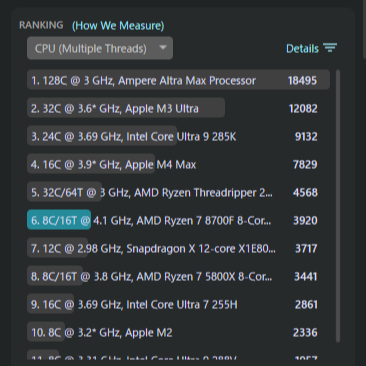This screenshot has width=366, height=366.
Task: Select the Apple M4 Max ranking row
Action: pyautogui.click(x=178, y=164)
